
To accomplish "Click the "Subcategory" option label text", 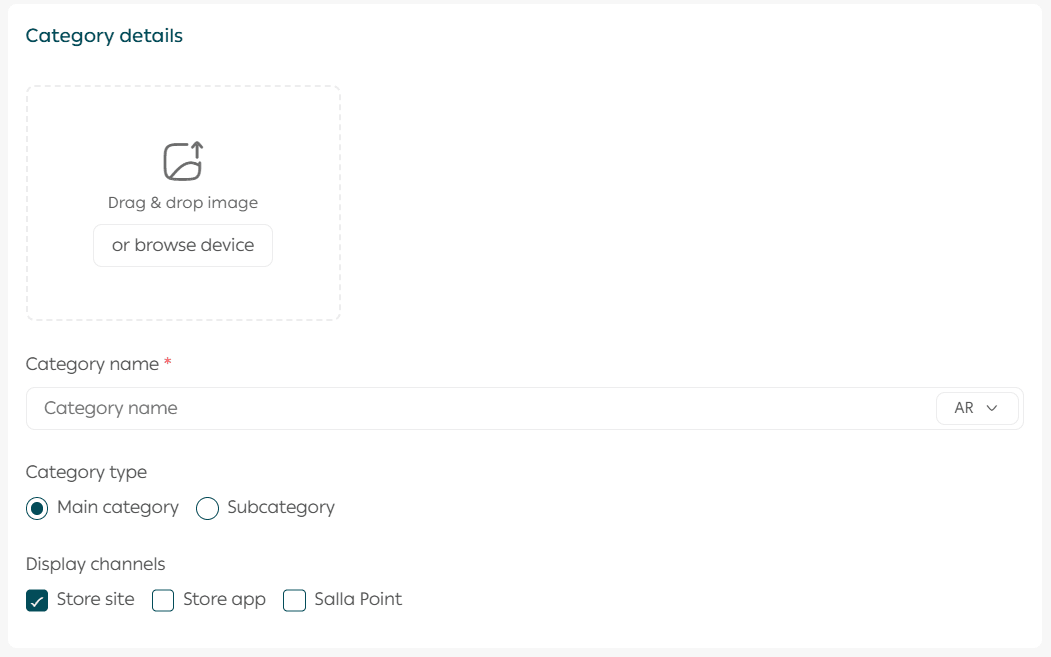I will tap(281, 507).
